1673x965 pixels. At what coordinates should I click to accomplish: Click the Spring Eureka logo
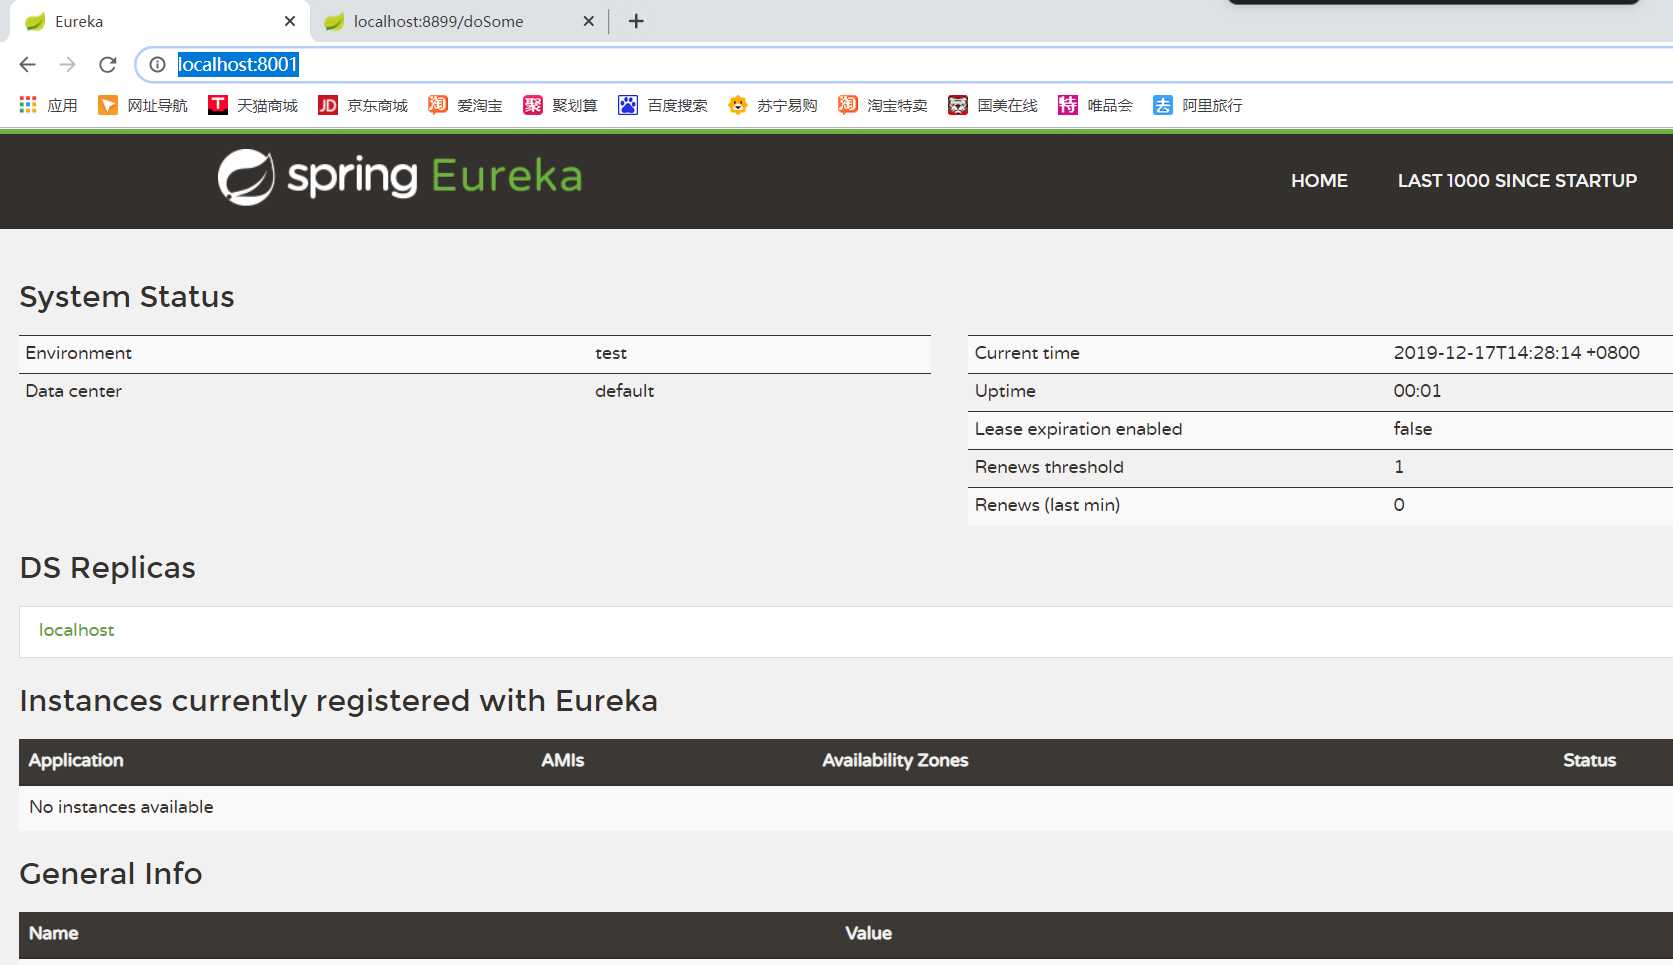tap(400, 177)
